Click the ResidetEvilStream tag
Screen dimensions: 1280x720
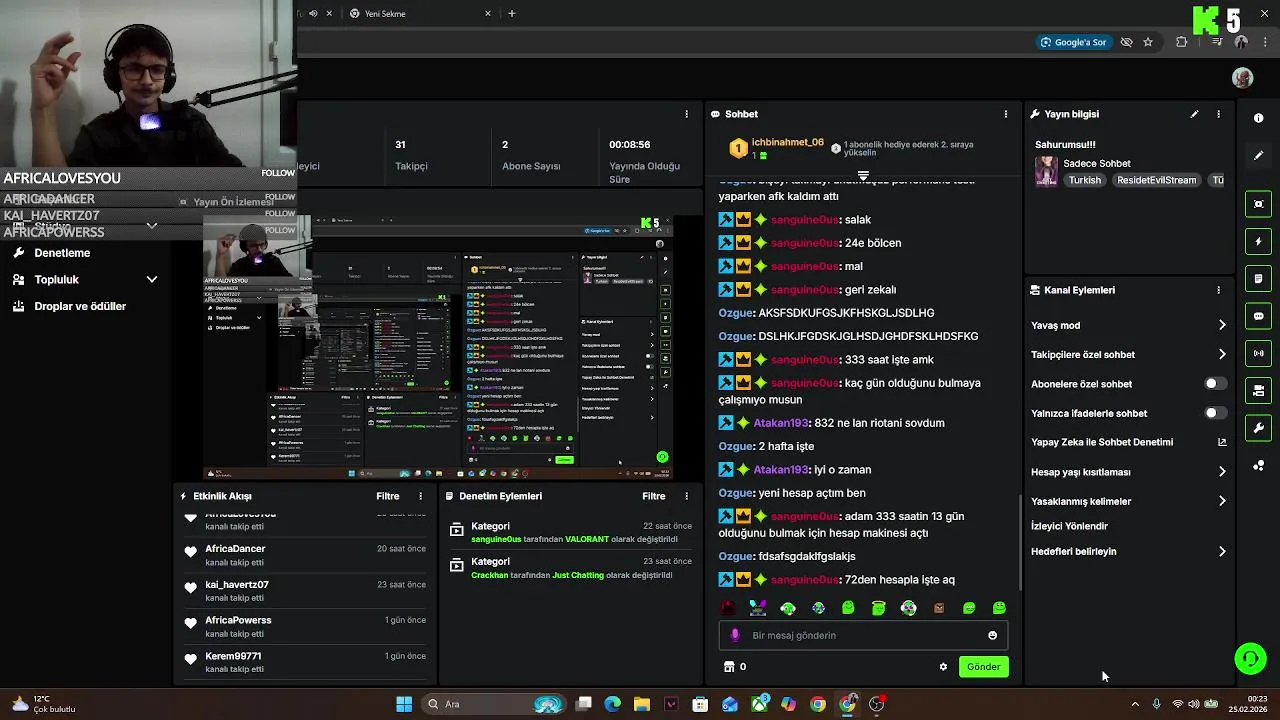coord(1157,180)
